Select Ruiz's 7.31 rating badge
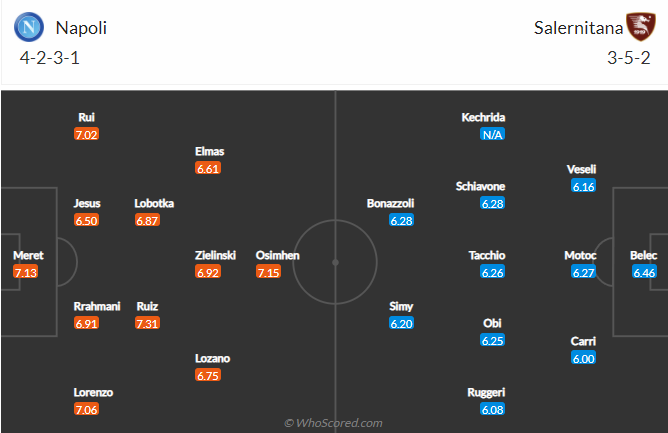The height and width of the screenshot is (433, 668). (147, 323)
